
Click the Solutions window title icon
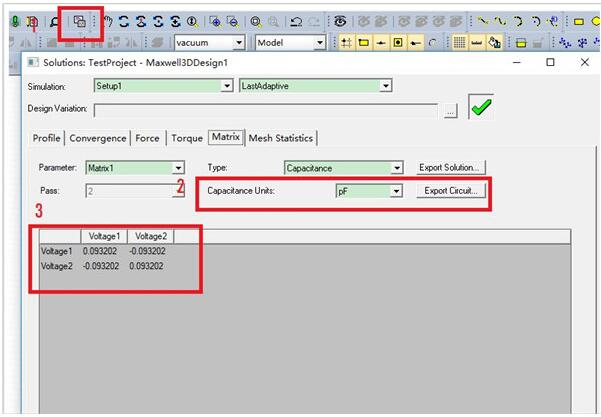[x=33, y=62]
